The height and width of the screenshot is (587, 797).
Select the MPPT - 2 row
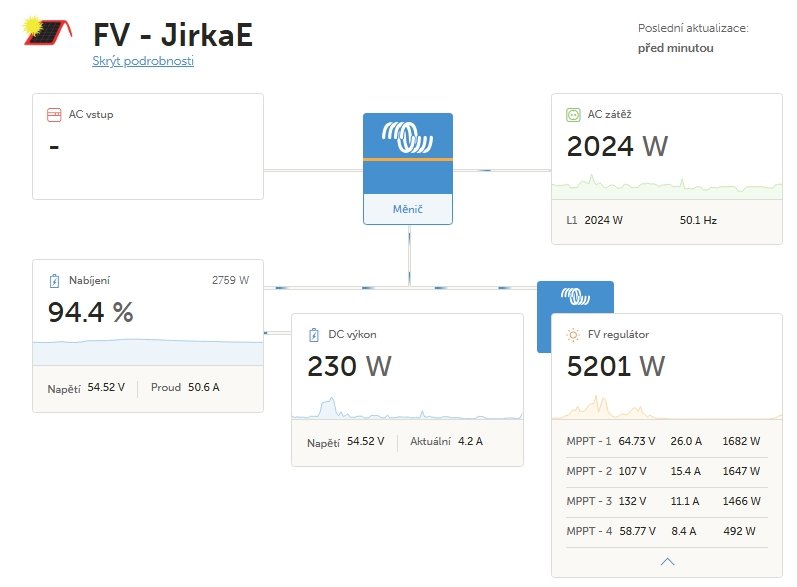tap(667, 471)
